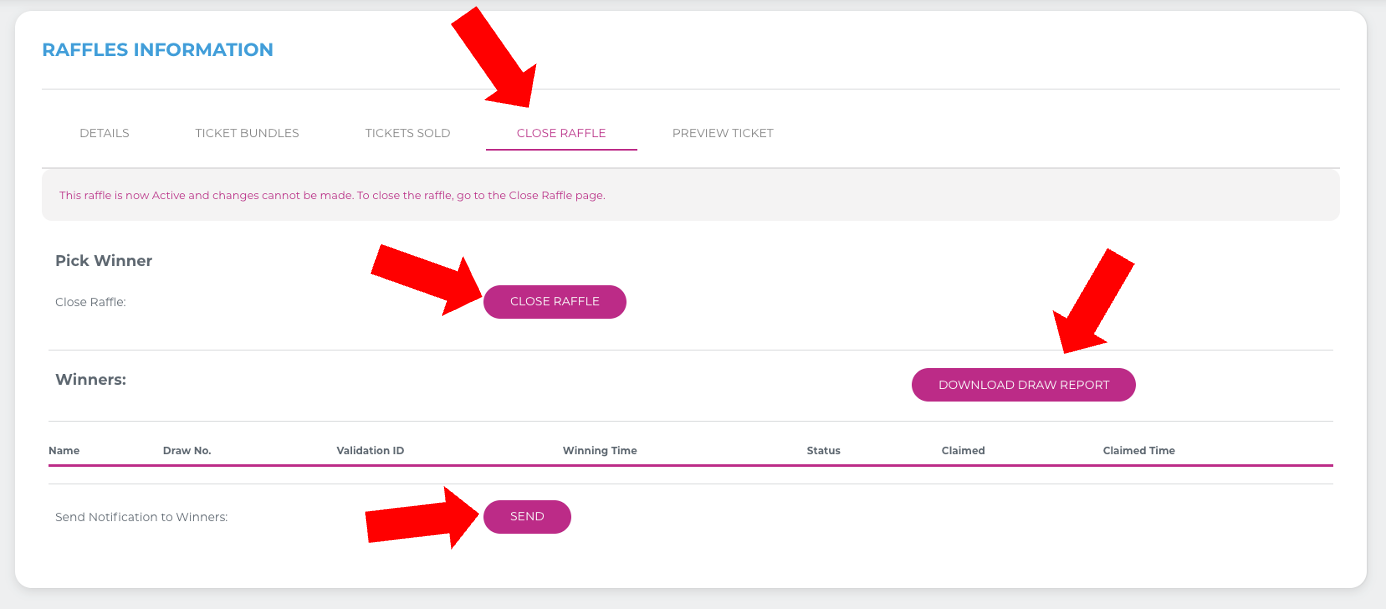Image resolution: width=1386 pixels, height=610 pixels.
Task: Open the Details tab
Action: tap(104, 133)
